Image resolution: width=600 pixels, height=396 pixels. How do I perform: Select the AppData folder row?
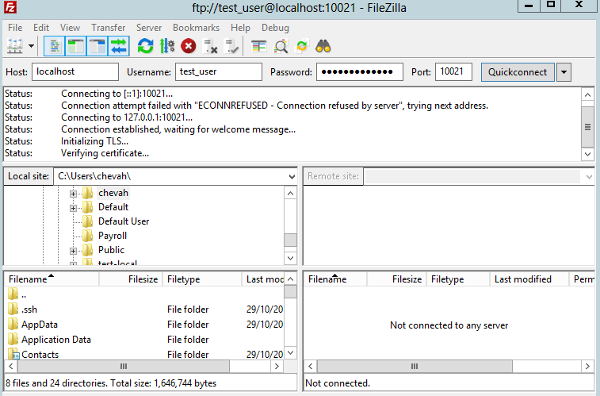coord(145,324)
